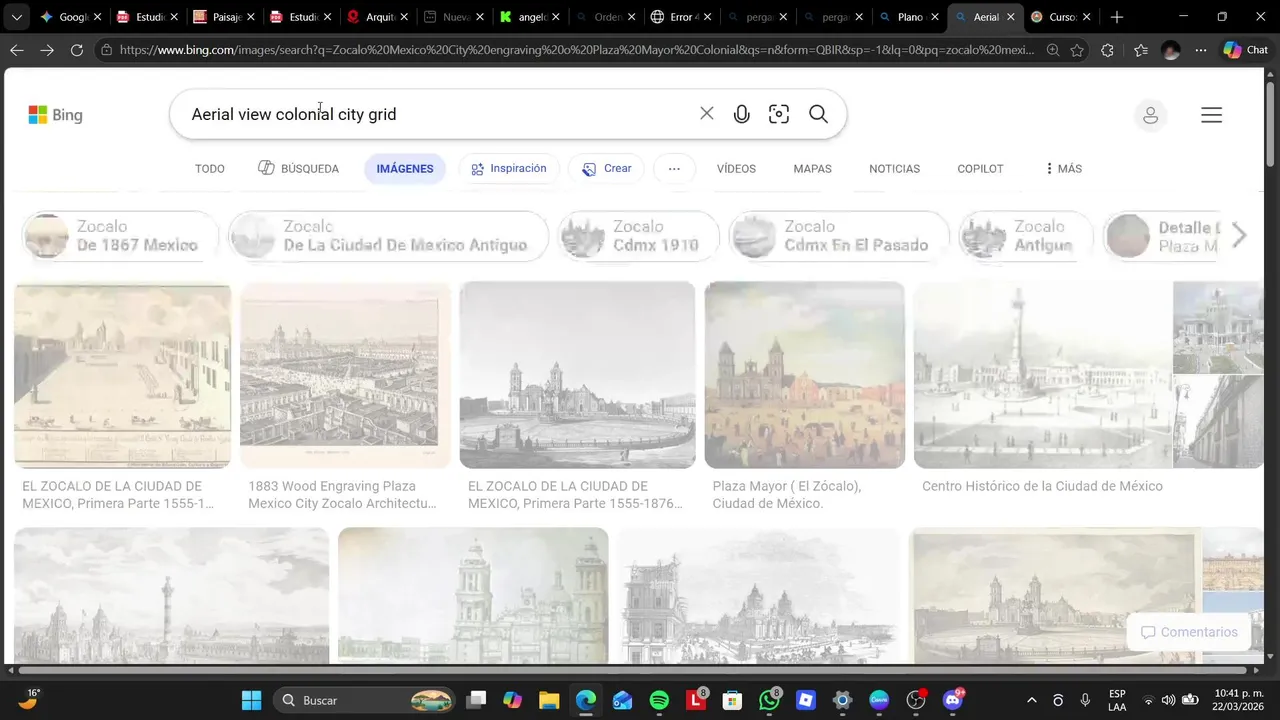1280x720 pixels.
Task: Open the volume speaker tray icon
Action: click(1169, 700)
